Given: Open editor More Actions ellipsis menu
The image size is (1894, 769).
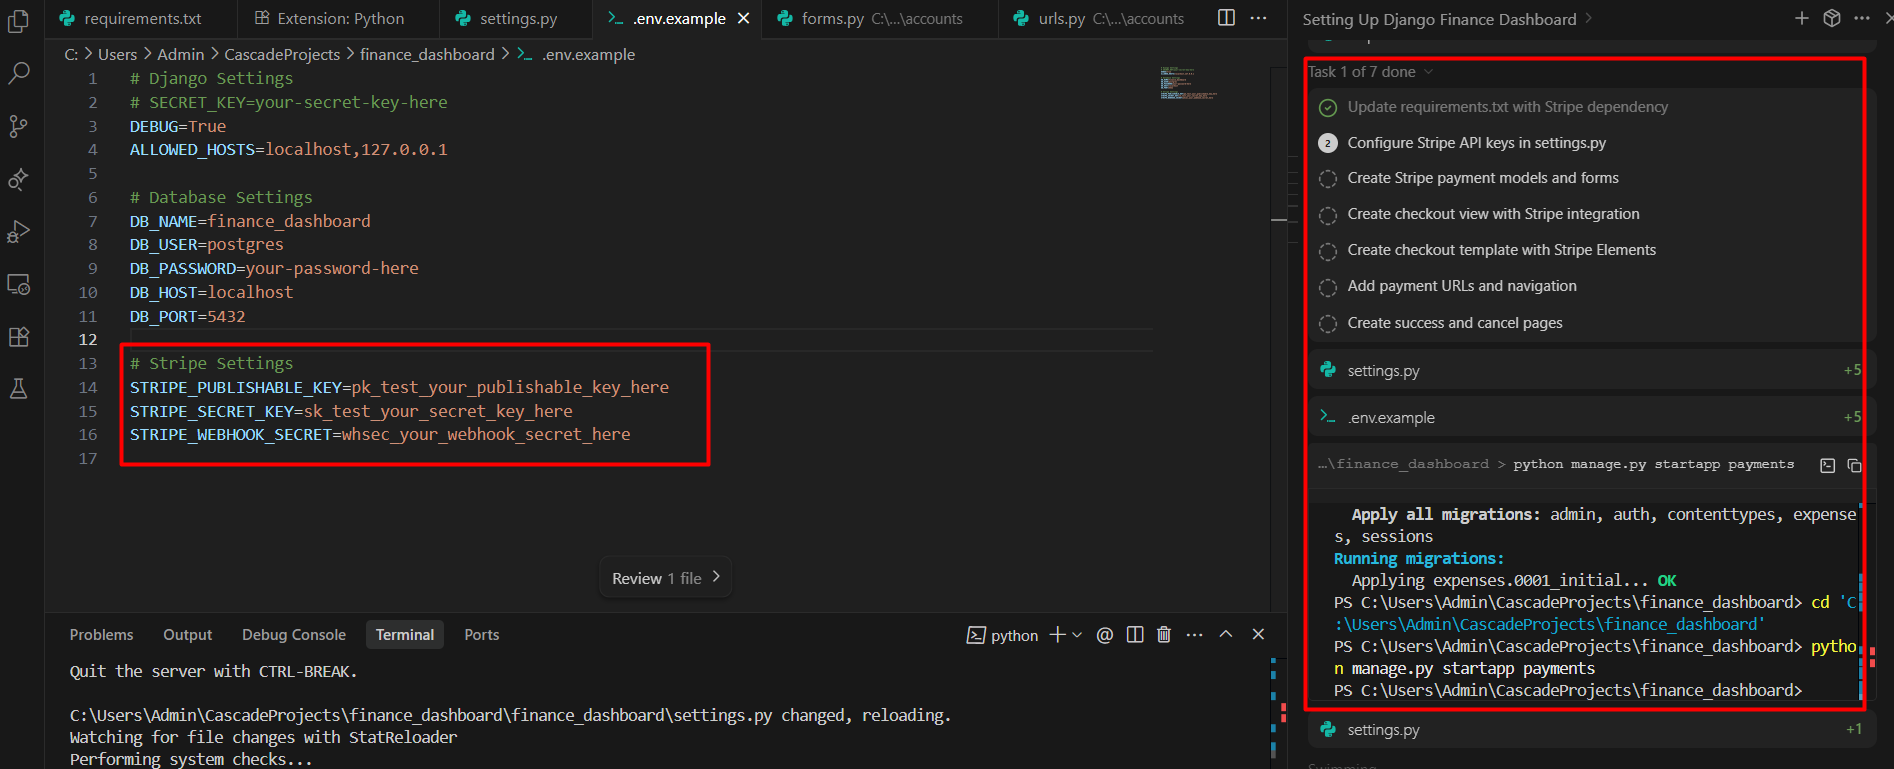Looking at the screenshot, I should coord(1259,18).
